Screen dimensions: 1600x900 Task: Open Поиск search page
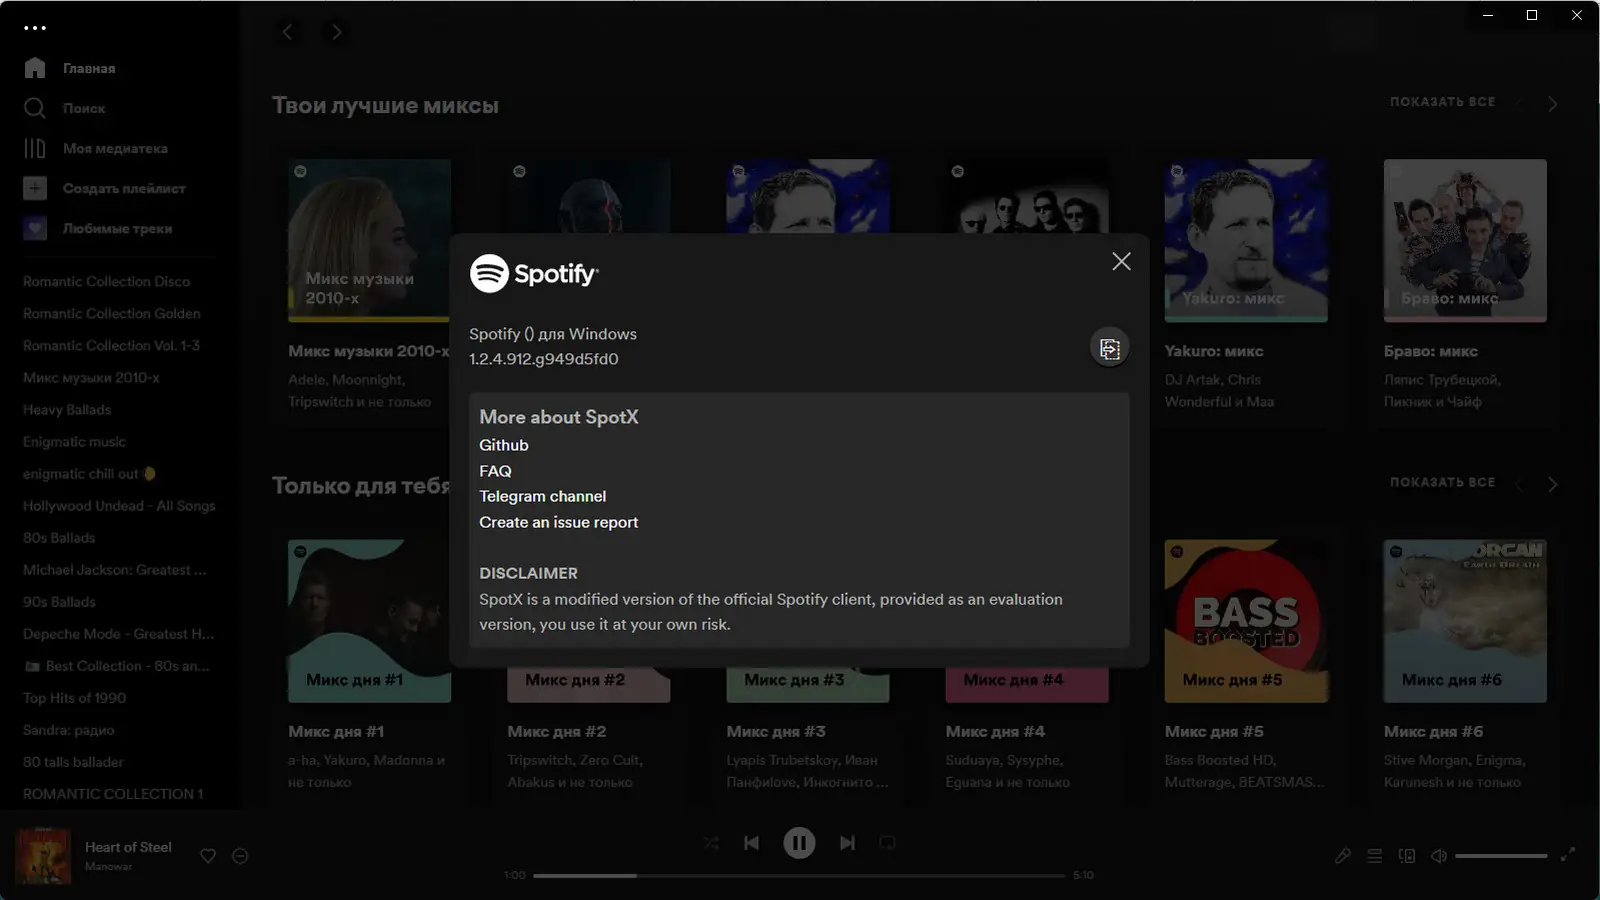click(65, 108)
